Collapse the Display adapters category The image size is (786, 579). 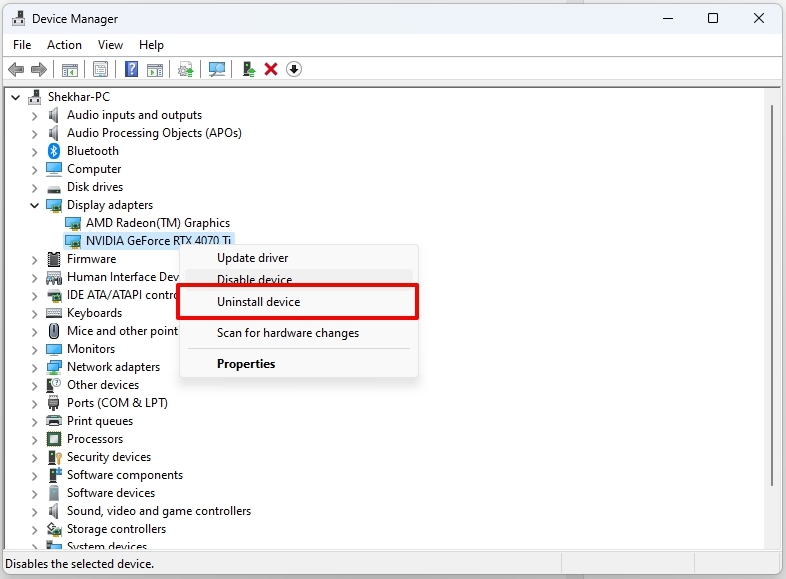(x=34, y=205)
